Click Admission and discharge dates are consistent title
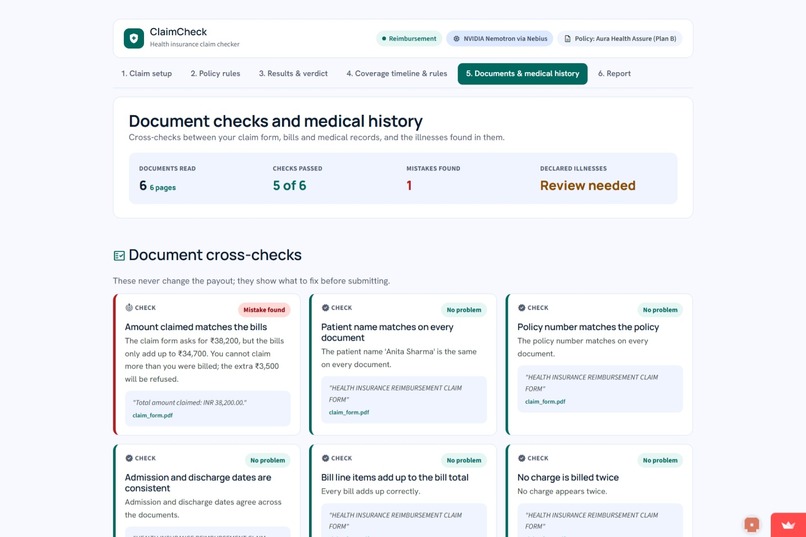This screenshot has width=806, height=537. click(x=198, y=483)
